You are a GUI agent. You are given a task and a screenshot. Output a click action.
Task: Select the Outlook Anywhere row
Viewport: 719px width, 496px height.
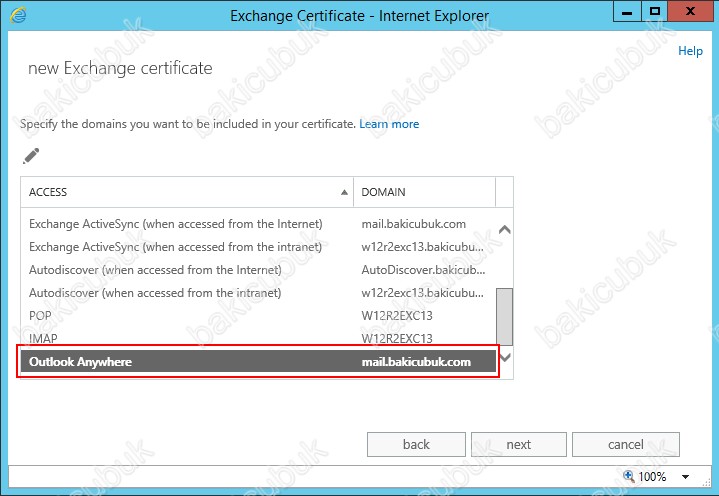[x=258, y=362]
